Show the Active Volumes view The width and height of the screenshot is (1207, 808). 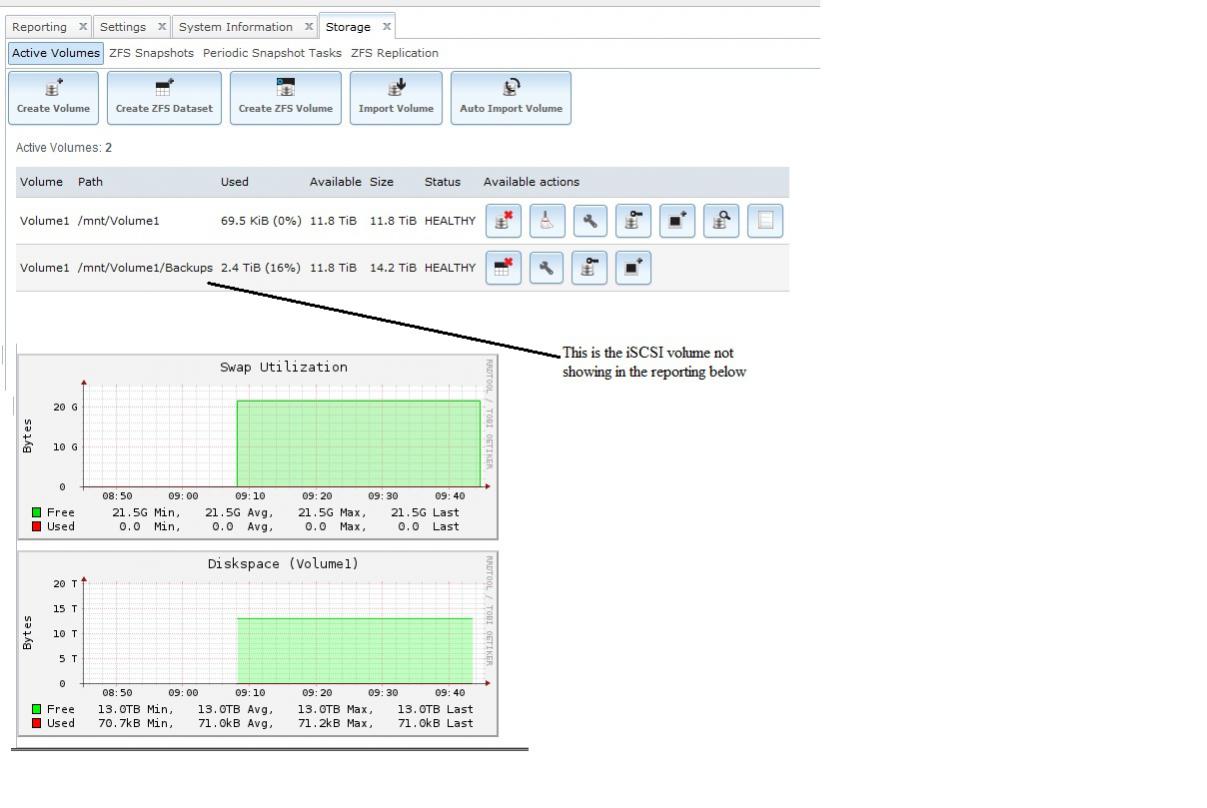click(x=56, y=53)
